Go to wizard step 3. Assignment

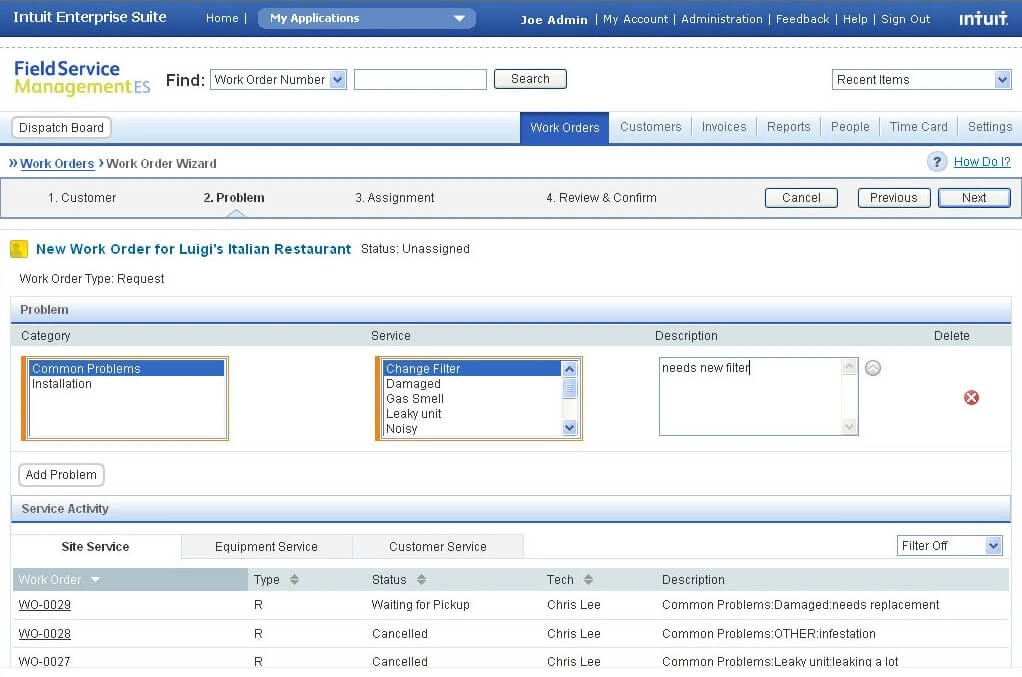(x=395, y=198)
